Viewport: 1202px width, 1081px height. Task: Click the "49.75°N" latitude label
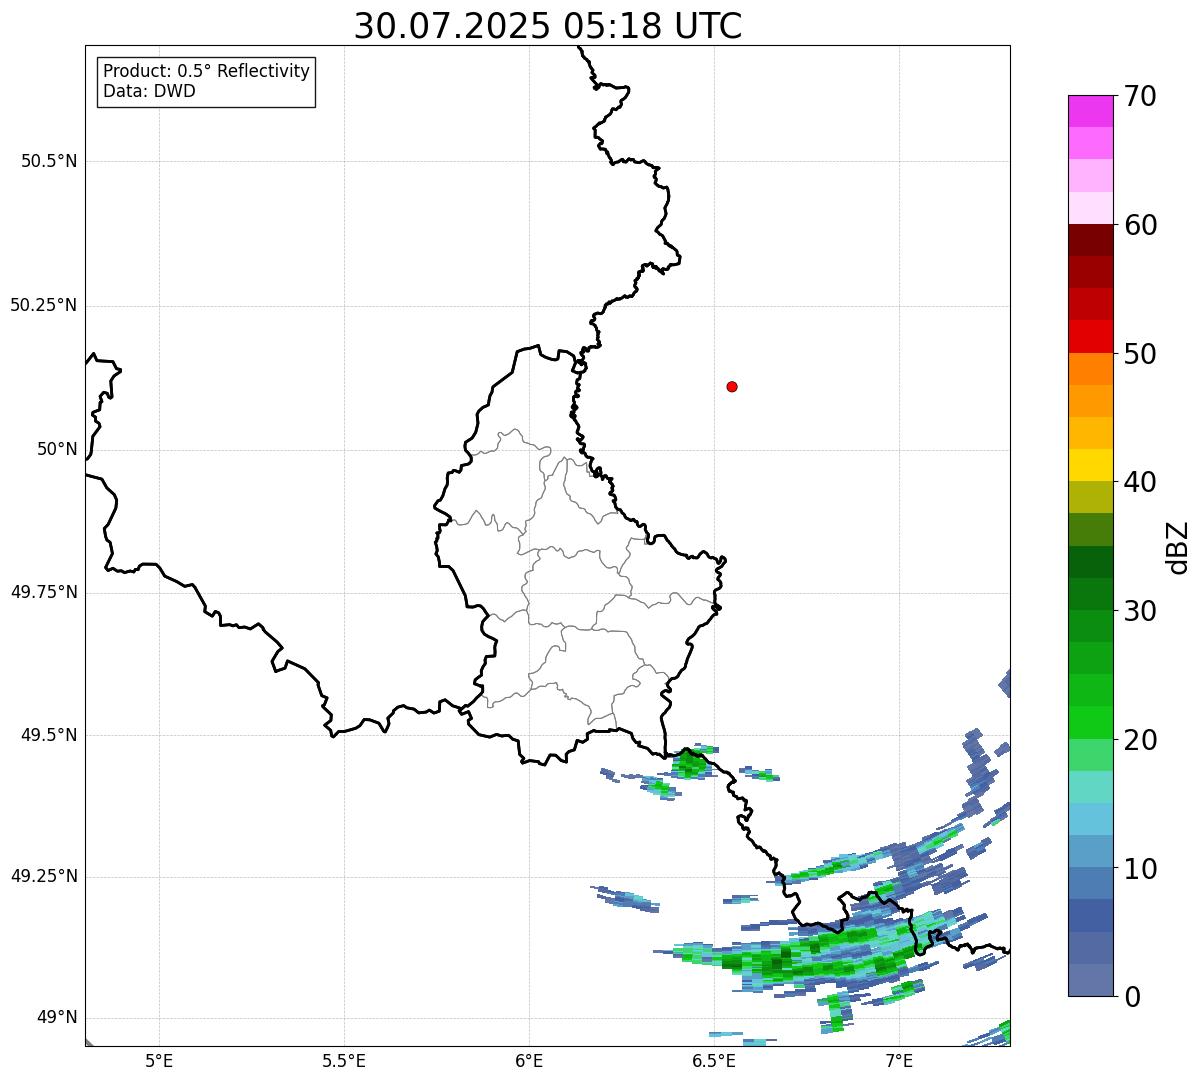(43, 592)
